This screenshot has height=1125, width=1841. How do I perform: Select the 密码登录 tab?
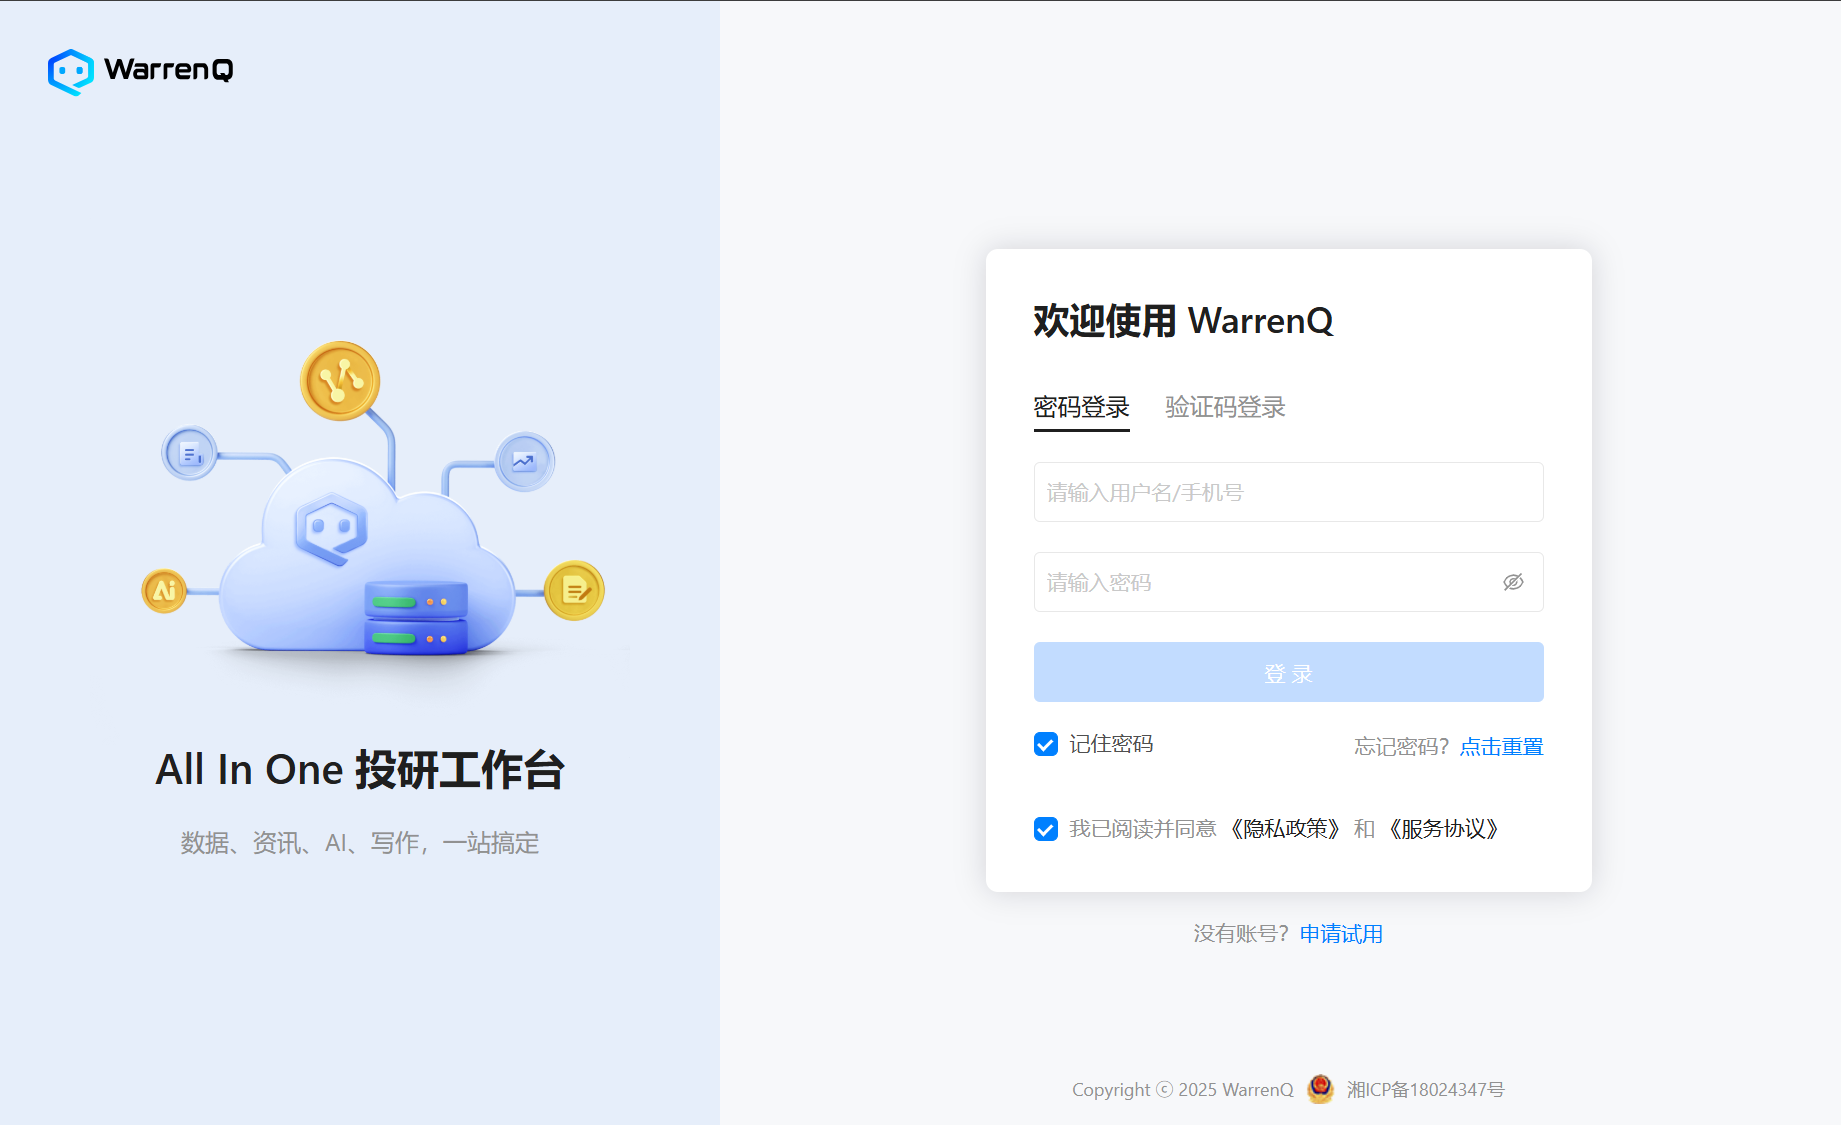point(1081,408)
